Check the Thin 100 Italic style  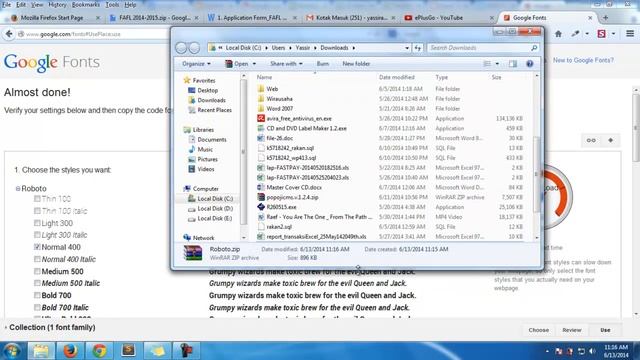pyautogui.click(x=37, y=211)
